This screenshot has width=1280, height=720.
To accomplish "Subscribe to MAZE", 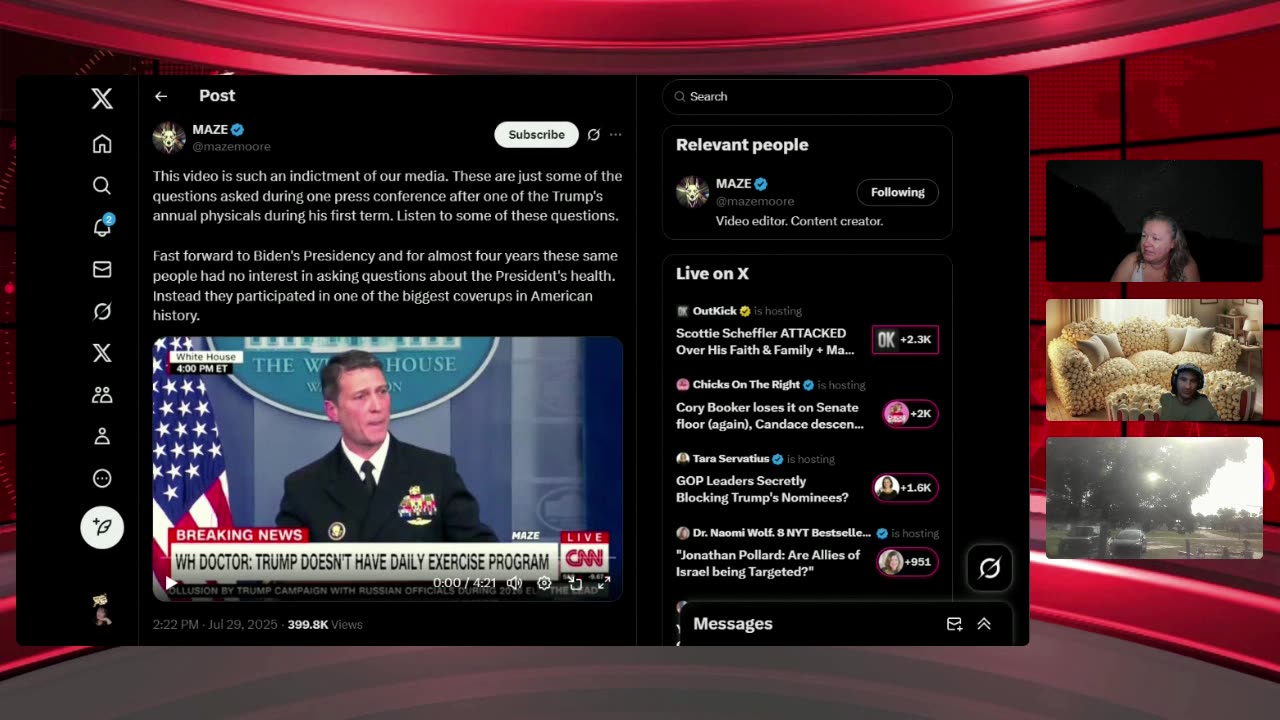I will (x=536, y=135).
